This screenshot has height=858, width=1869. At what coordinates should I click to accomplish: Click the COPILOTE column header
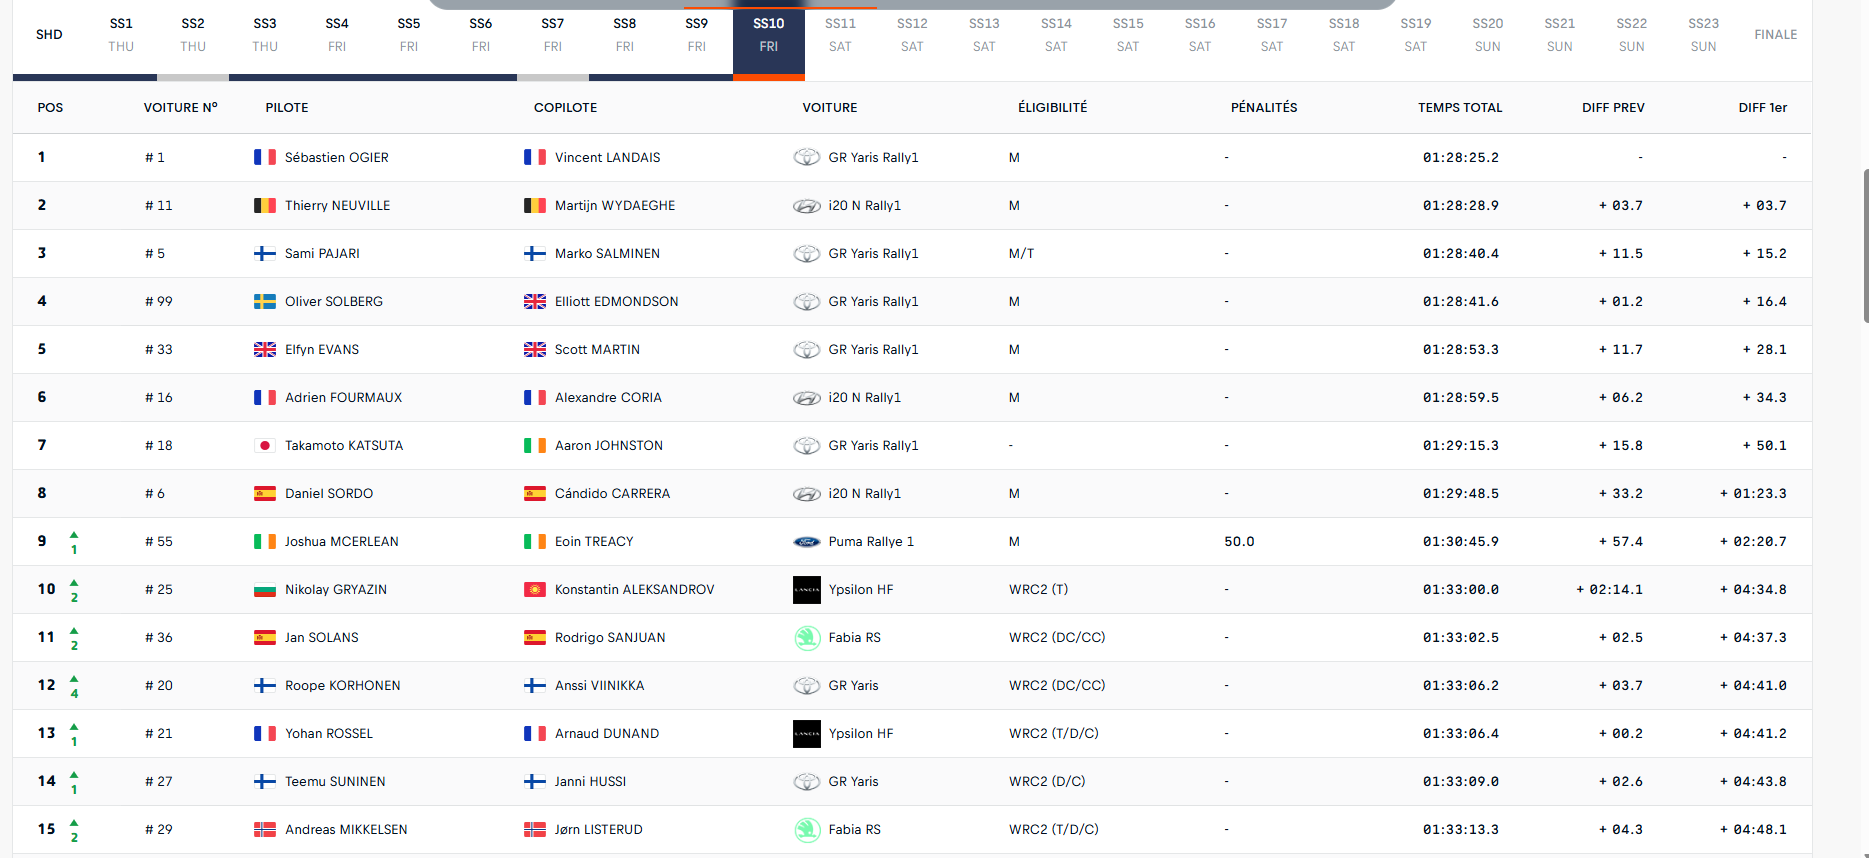coord(566,108)
